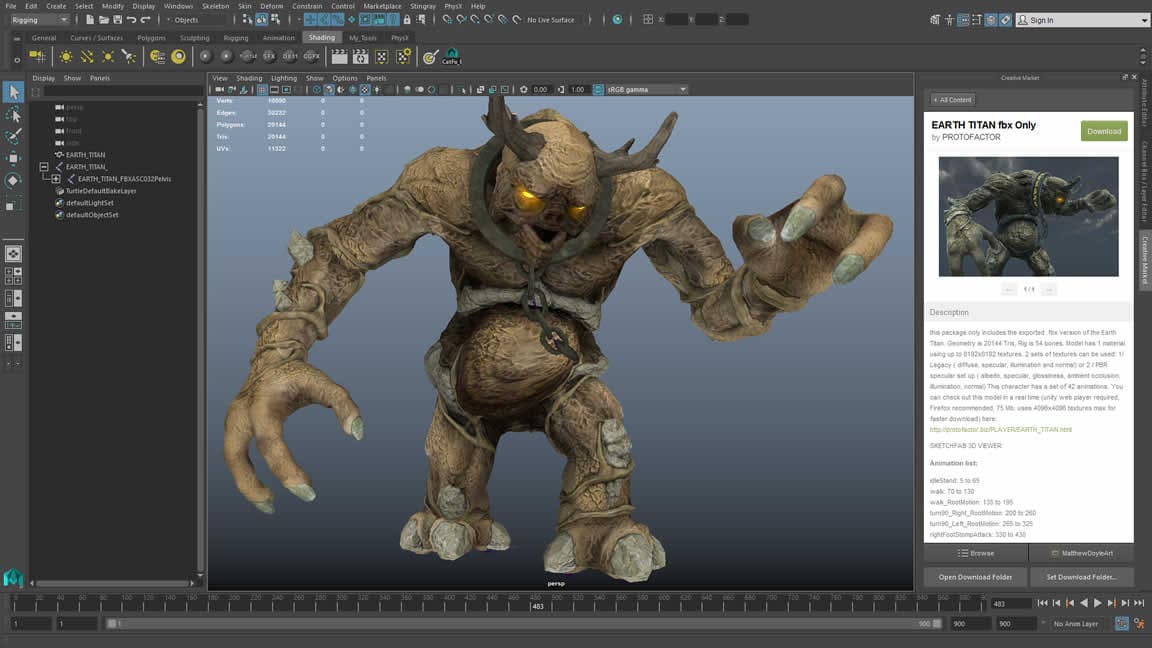Image resolution: width=1152 pixels, height=648 pixels.
Task: Click the yellow Hypershade sphere shelf icon
Action: click(x=179, y=57)
